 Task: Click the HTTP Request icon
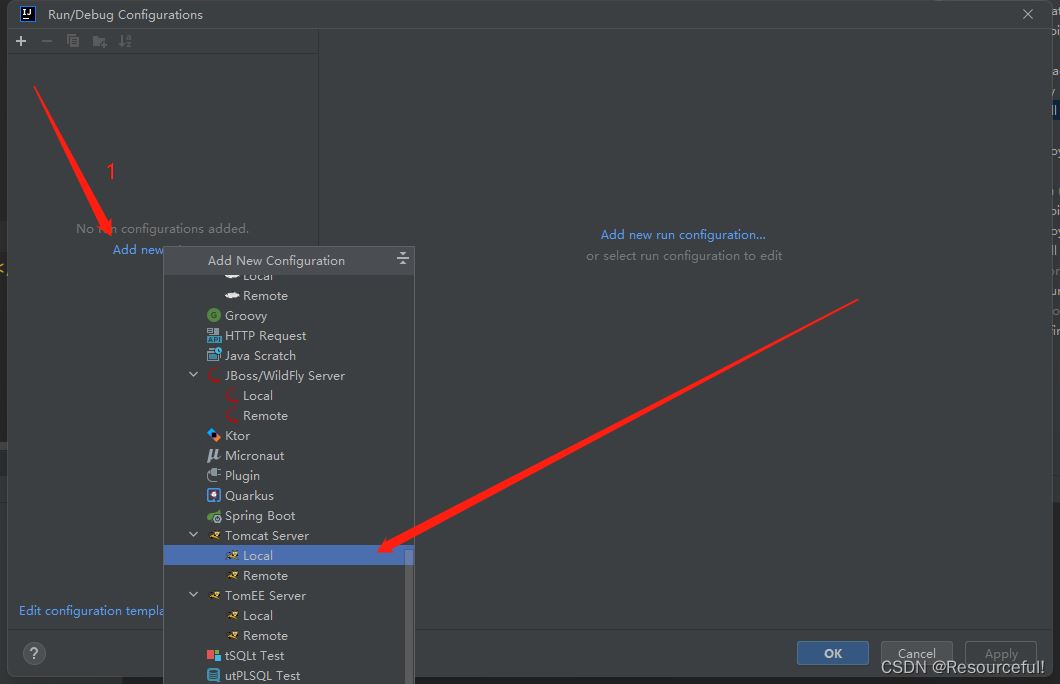coord(214,335)
